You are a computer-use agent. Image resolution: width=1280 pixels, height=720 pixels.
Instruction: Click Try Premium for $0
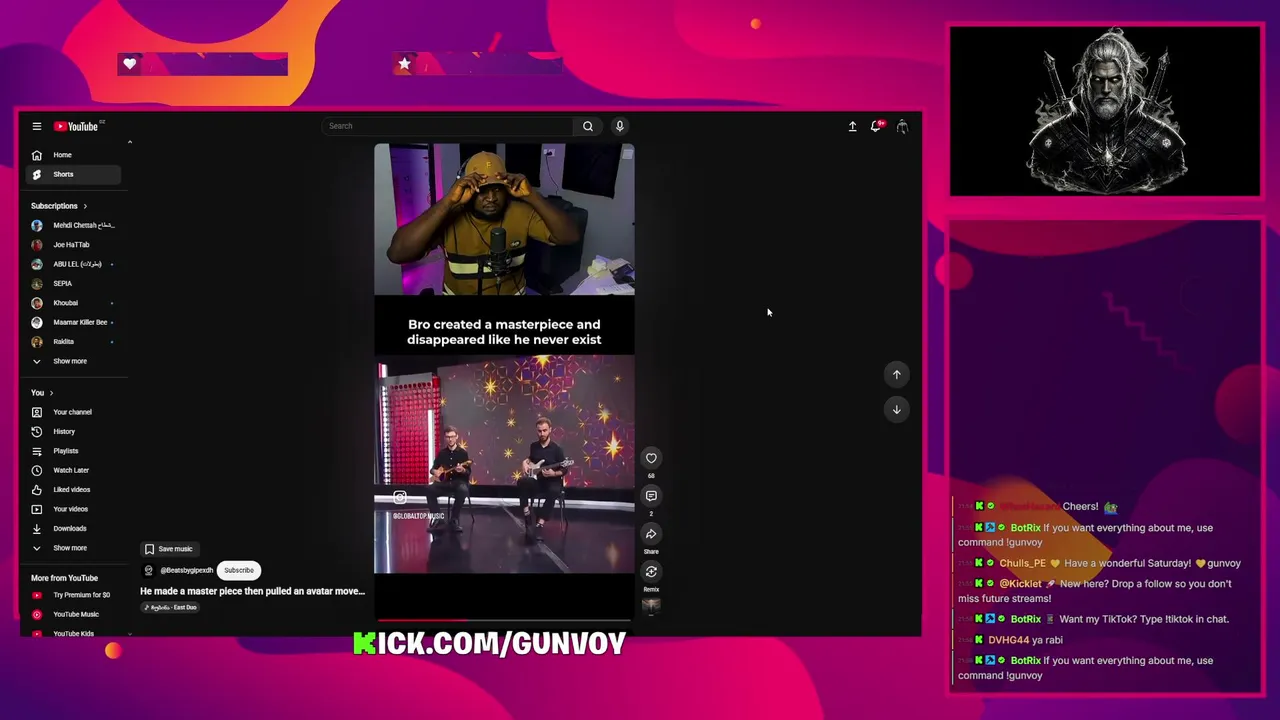(75, 595)
